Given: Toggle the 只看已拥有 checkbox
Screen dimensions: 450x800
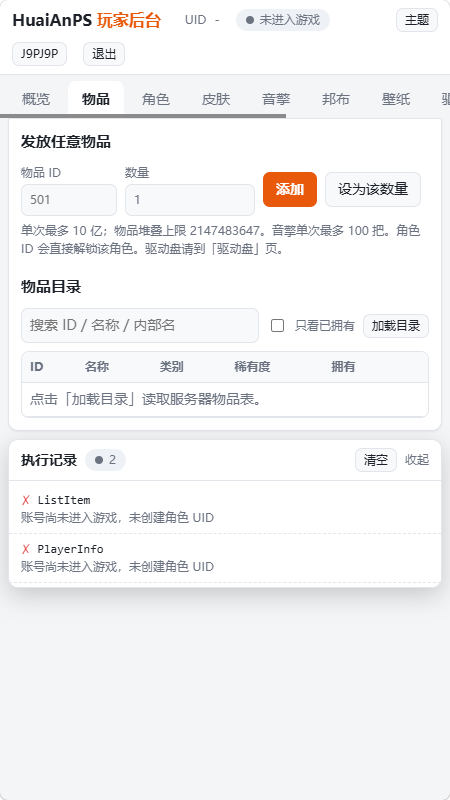Looking at the screenshot, I should click(x=278, y=326).
